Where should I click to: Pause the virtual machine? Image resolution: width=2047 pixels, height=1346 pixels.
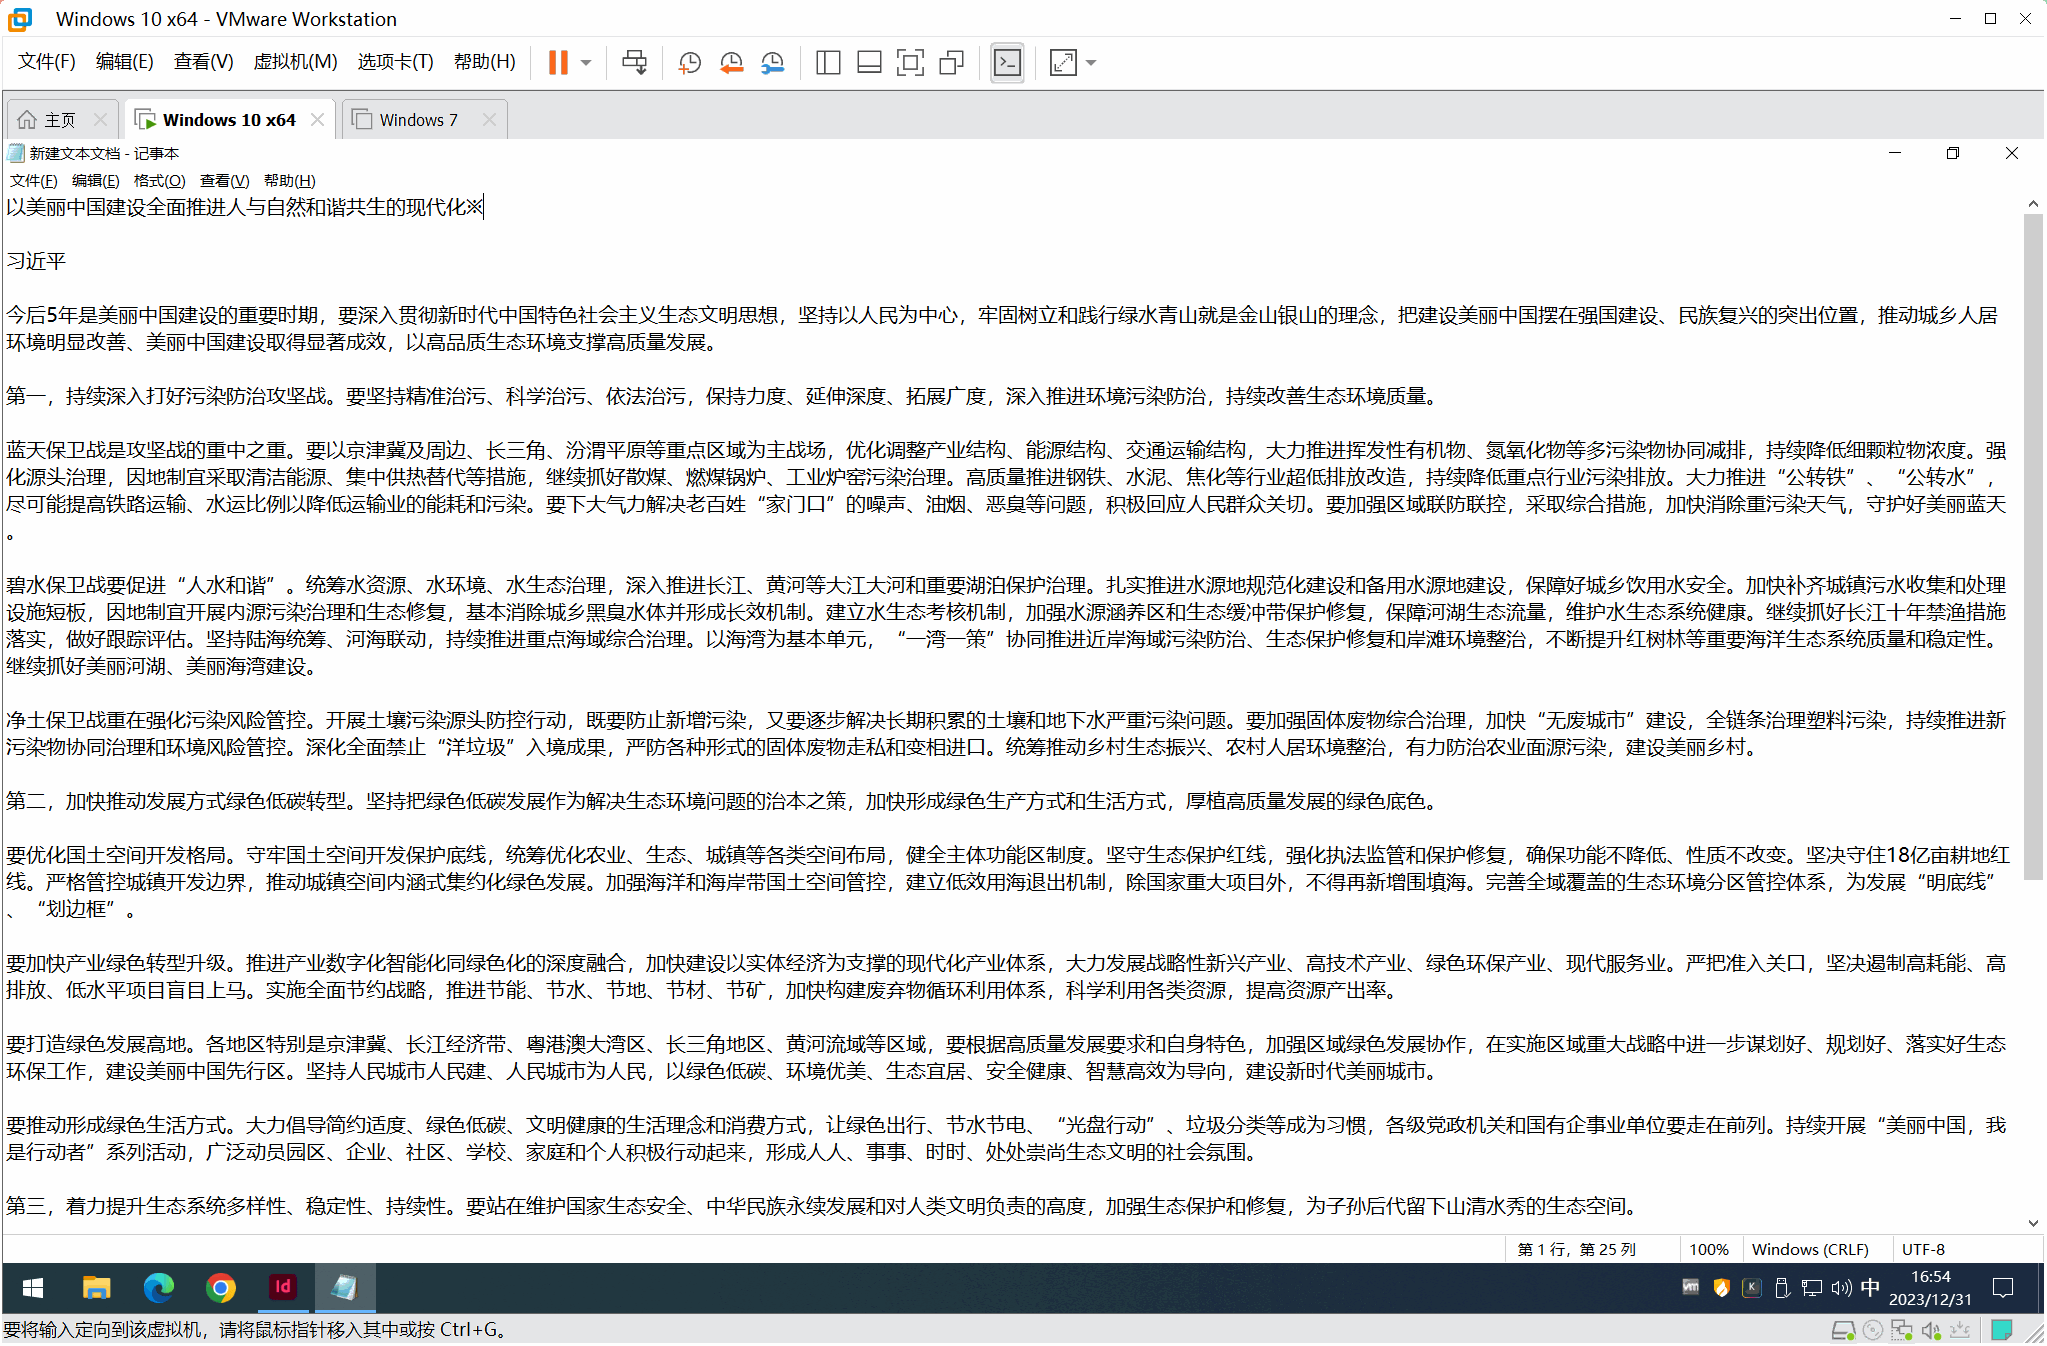[x=558, y=63]
